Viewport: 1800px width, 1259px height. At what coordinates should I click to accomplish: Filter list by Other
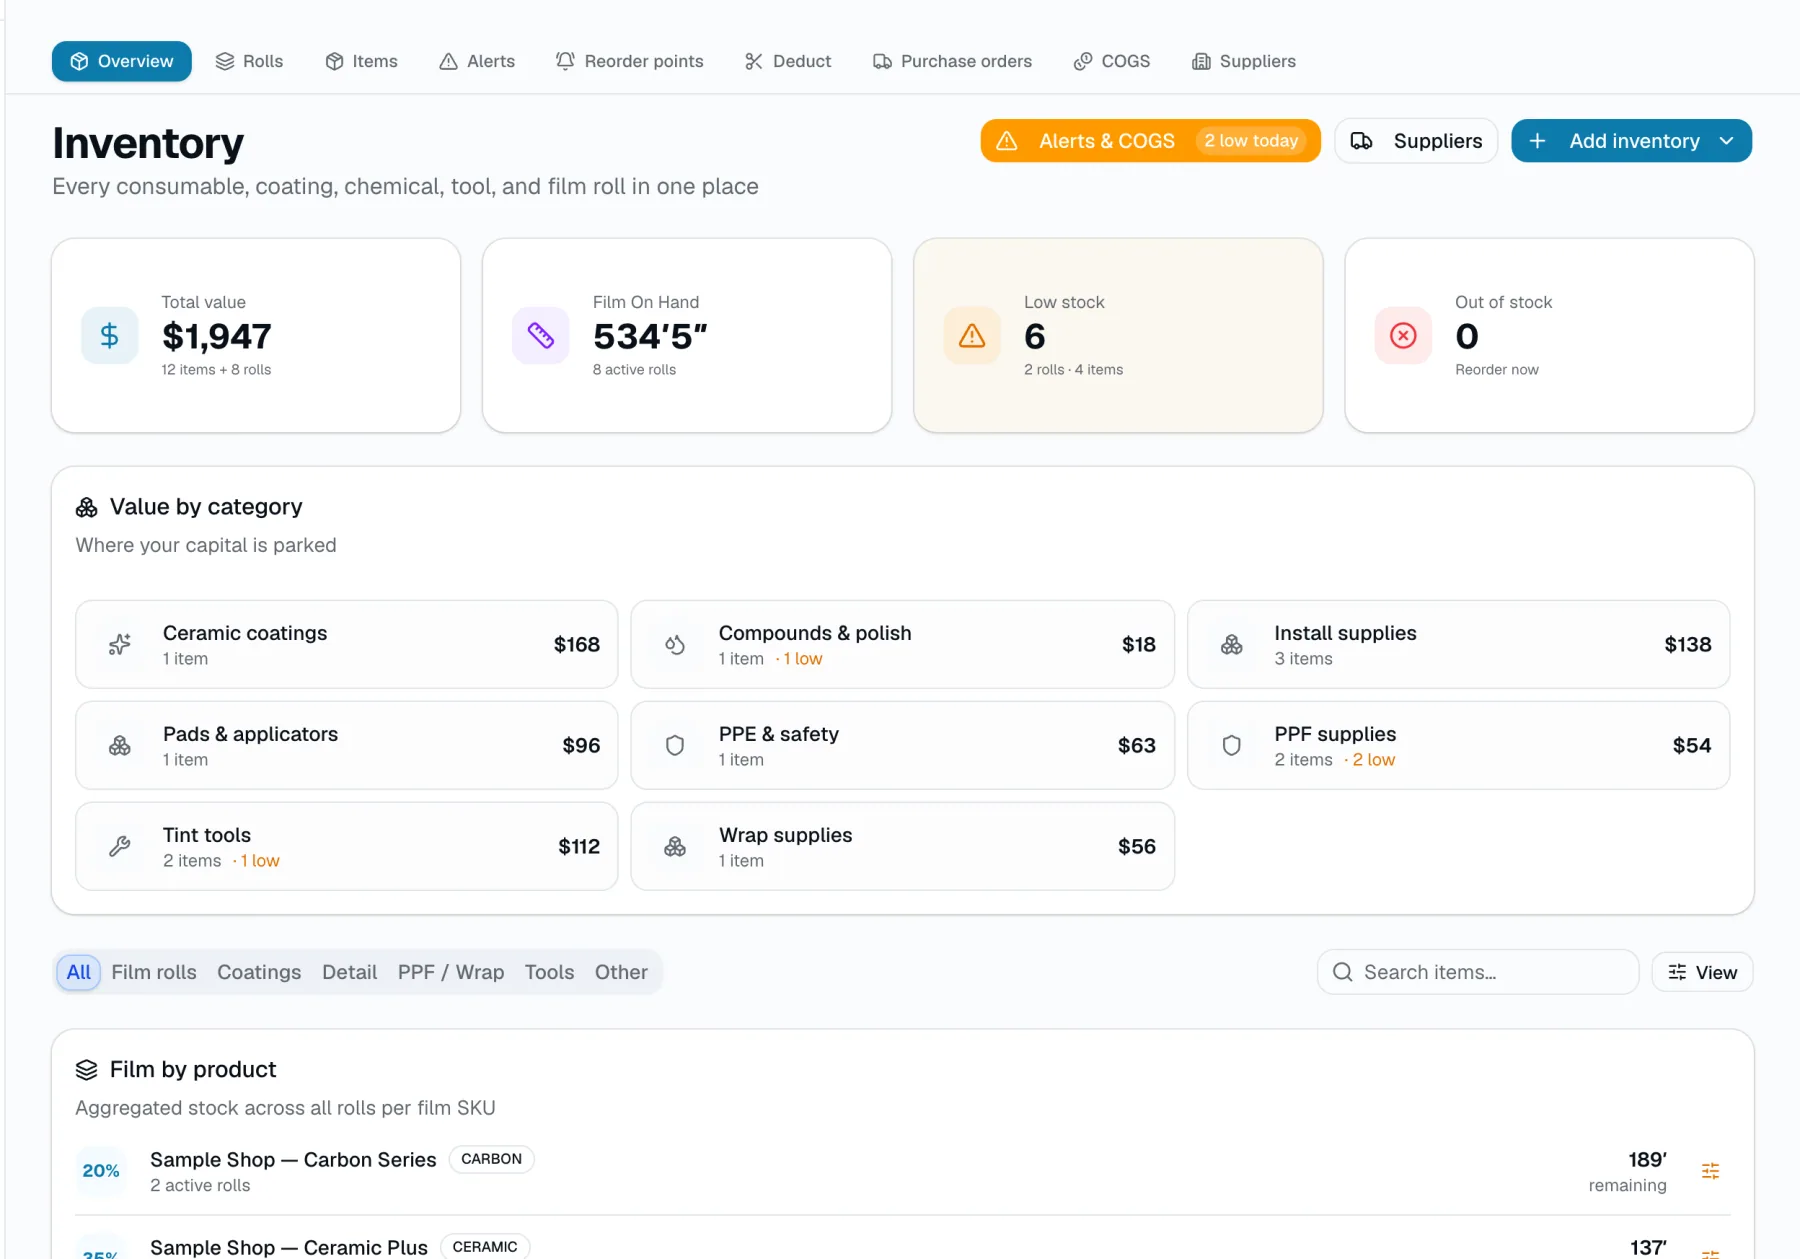pos(621,972)
